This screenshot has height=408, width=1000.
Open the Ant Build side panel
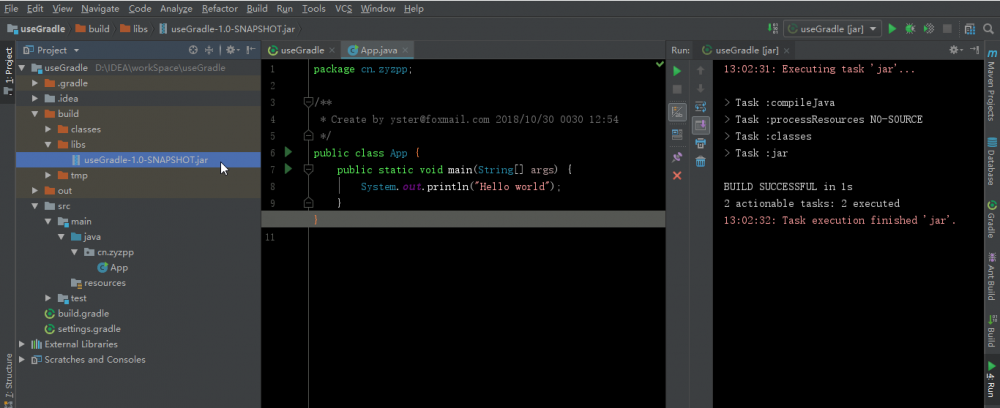tap(991, 275)
